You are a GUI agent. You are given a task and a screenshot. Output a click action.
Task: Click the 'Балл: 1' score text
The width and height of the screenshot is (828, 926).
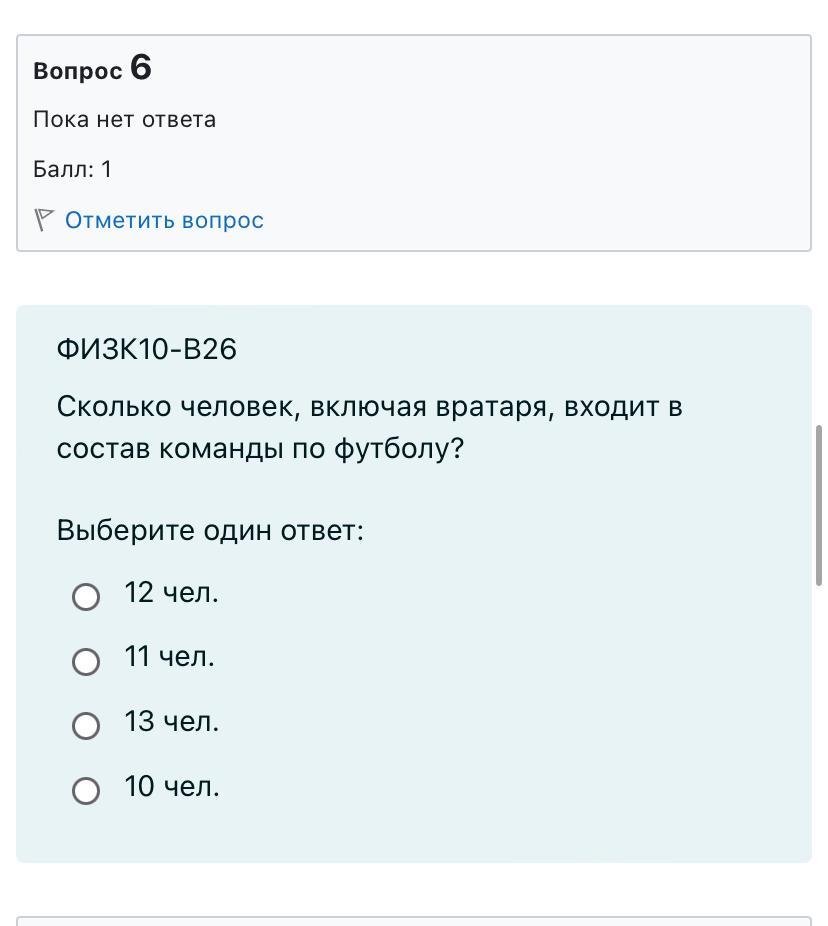[72, 169]
